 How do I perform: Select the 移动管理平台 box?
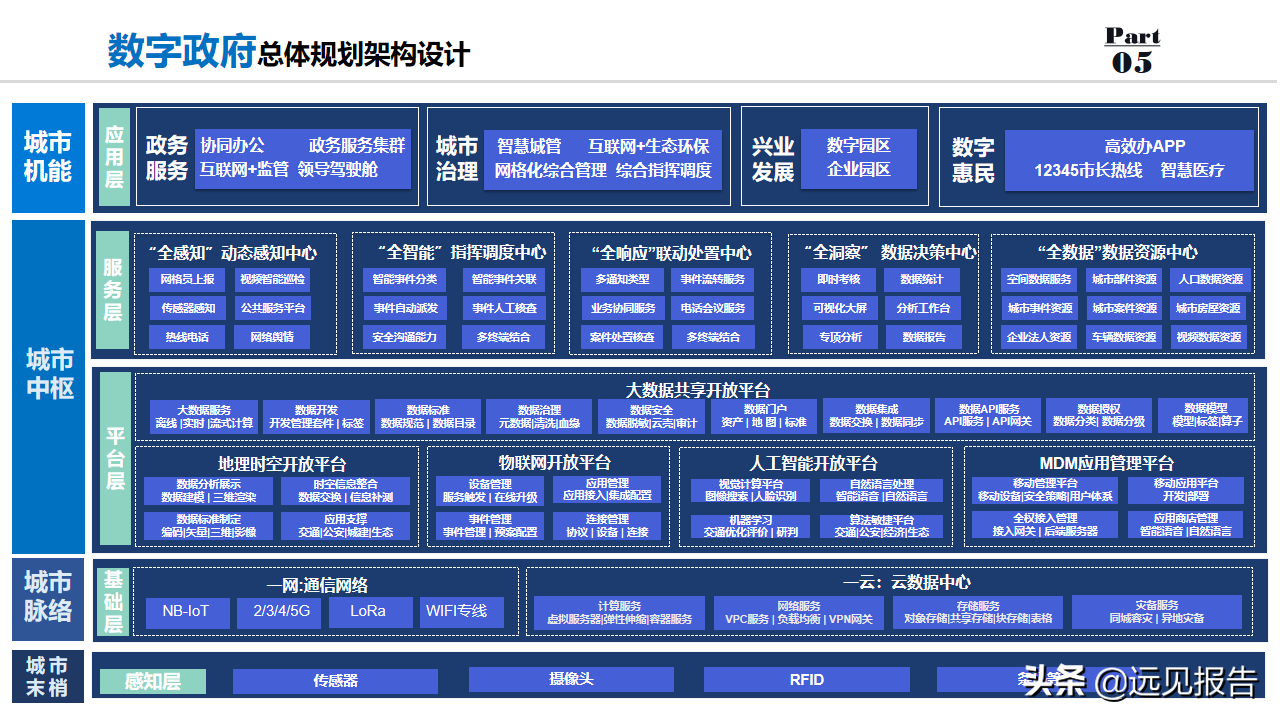1044,490
